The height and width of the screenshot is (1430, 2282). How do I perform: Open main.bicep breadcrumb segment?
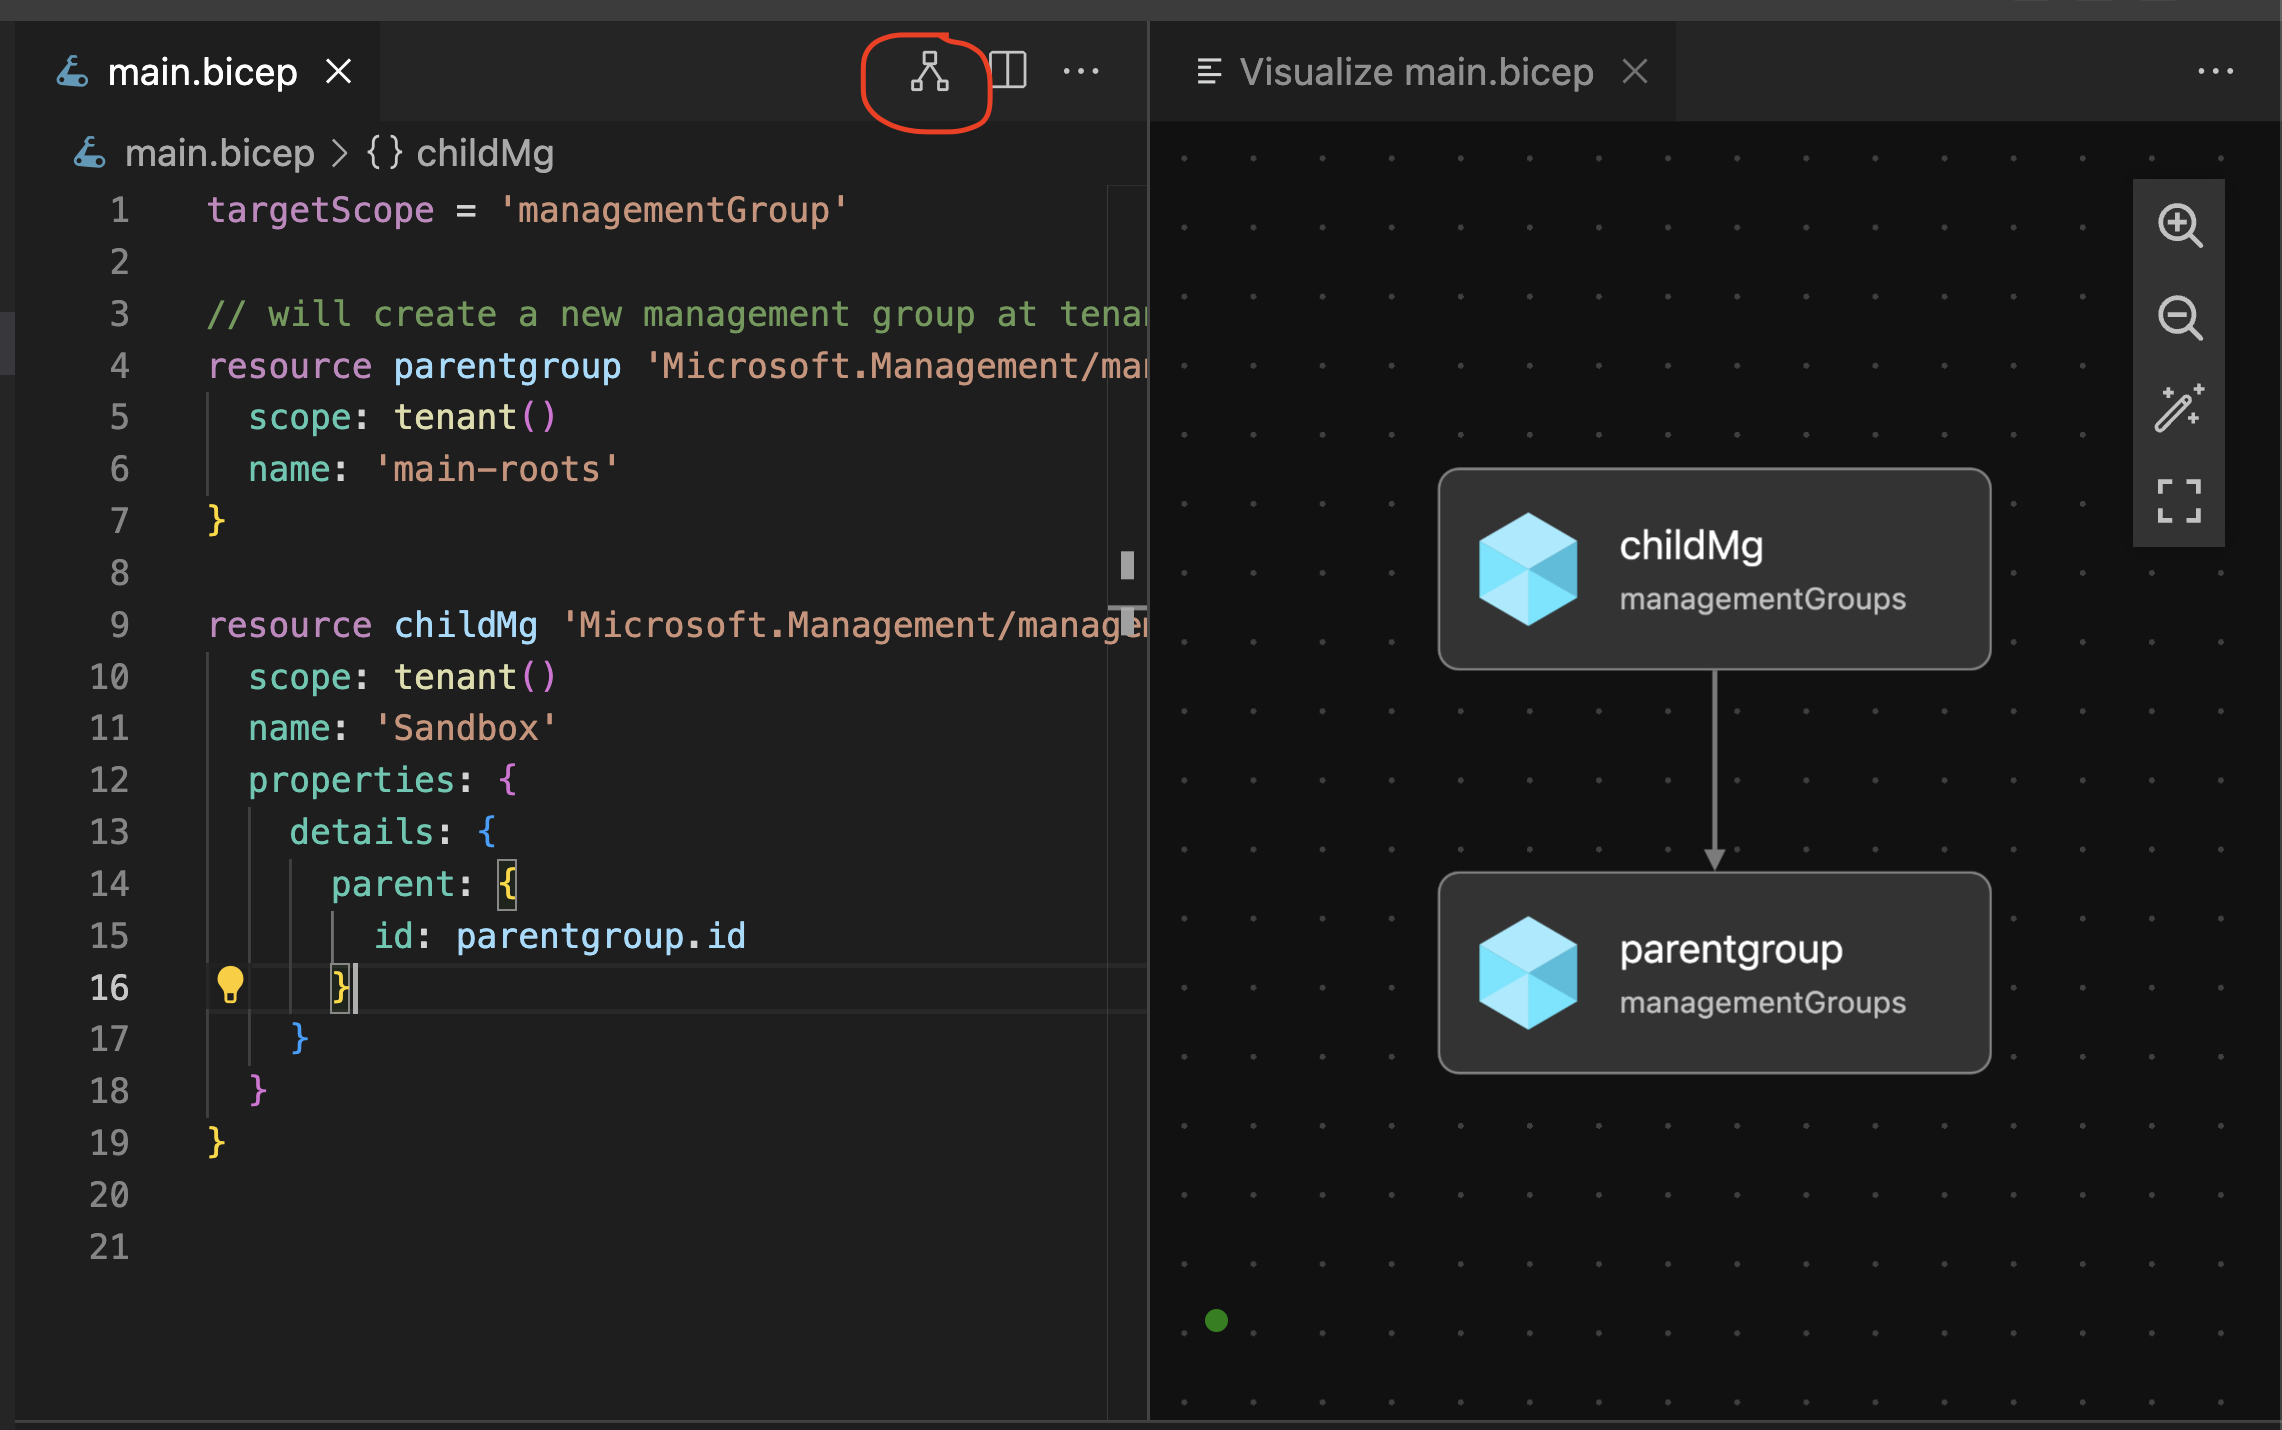220,153
